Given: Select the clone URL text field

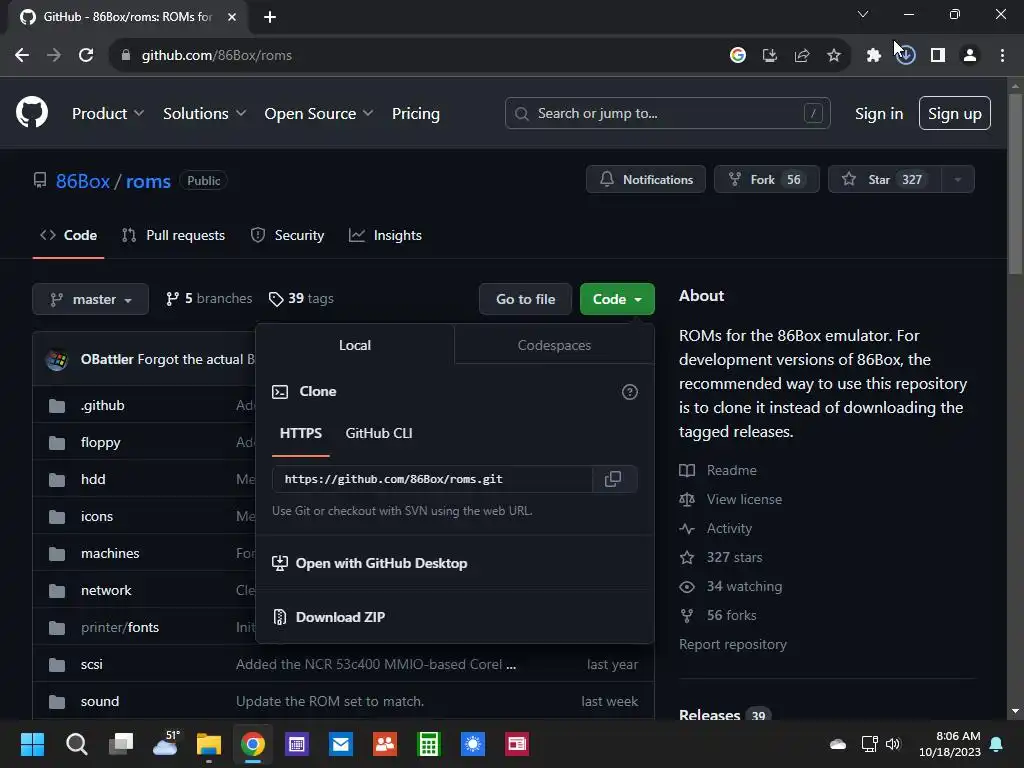Looking at the screenshot, I should click(432, 479).
